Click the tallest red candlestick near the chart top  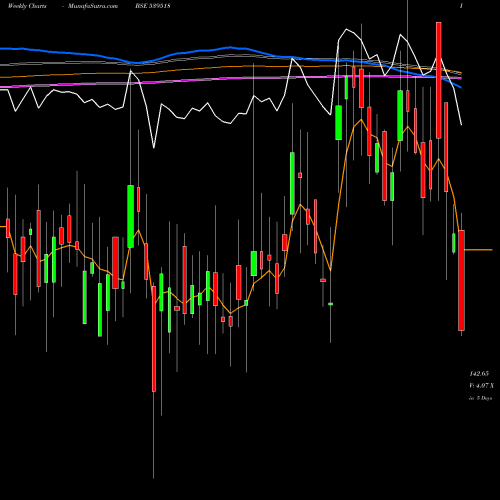(439, 80)
